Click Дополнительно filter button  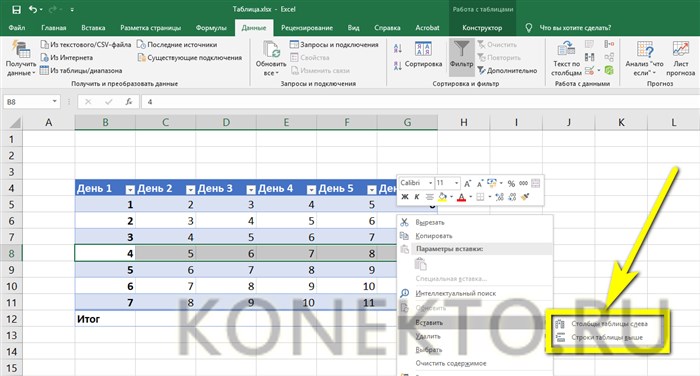pos(507,71)
